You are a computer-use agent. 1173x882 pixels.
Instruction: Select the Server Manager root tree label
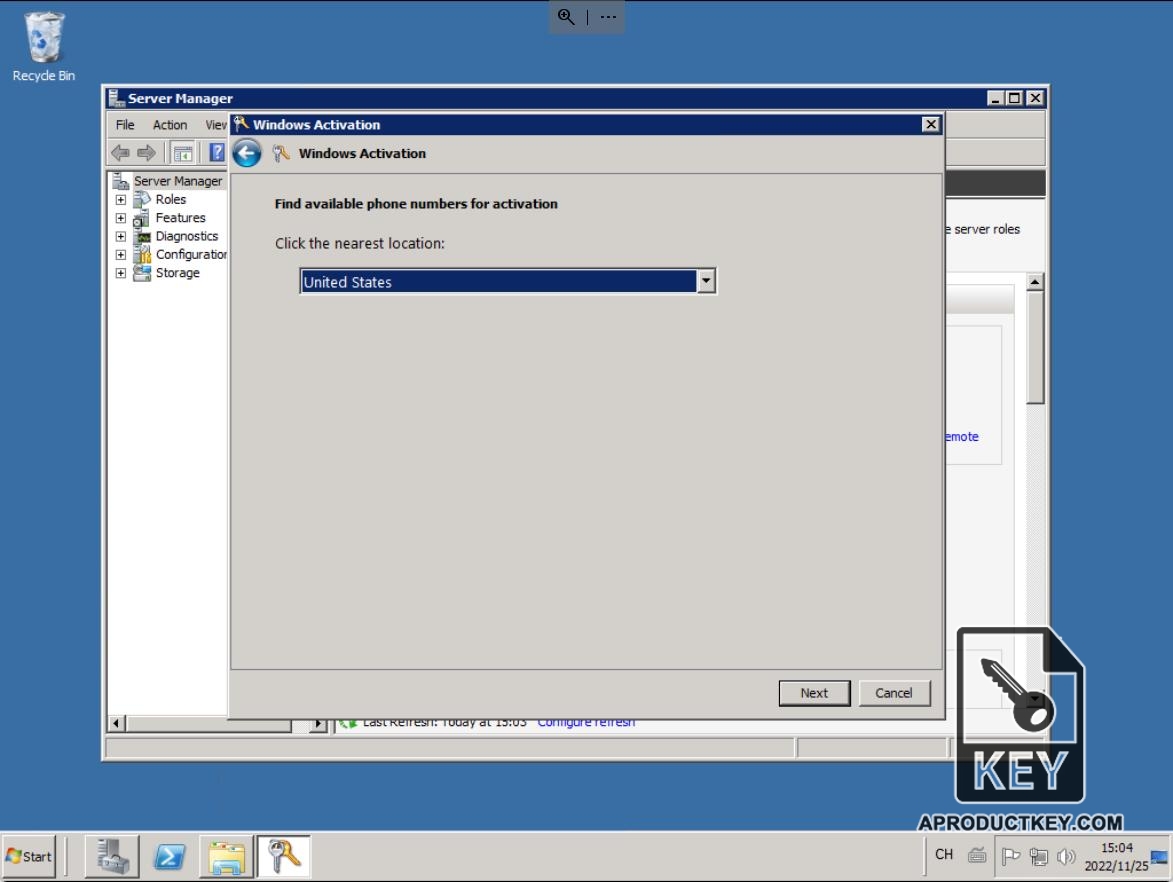pos(178,181)
